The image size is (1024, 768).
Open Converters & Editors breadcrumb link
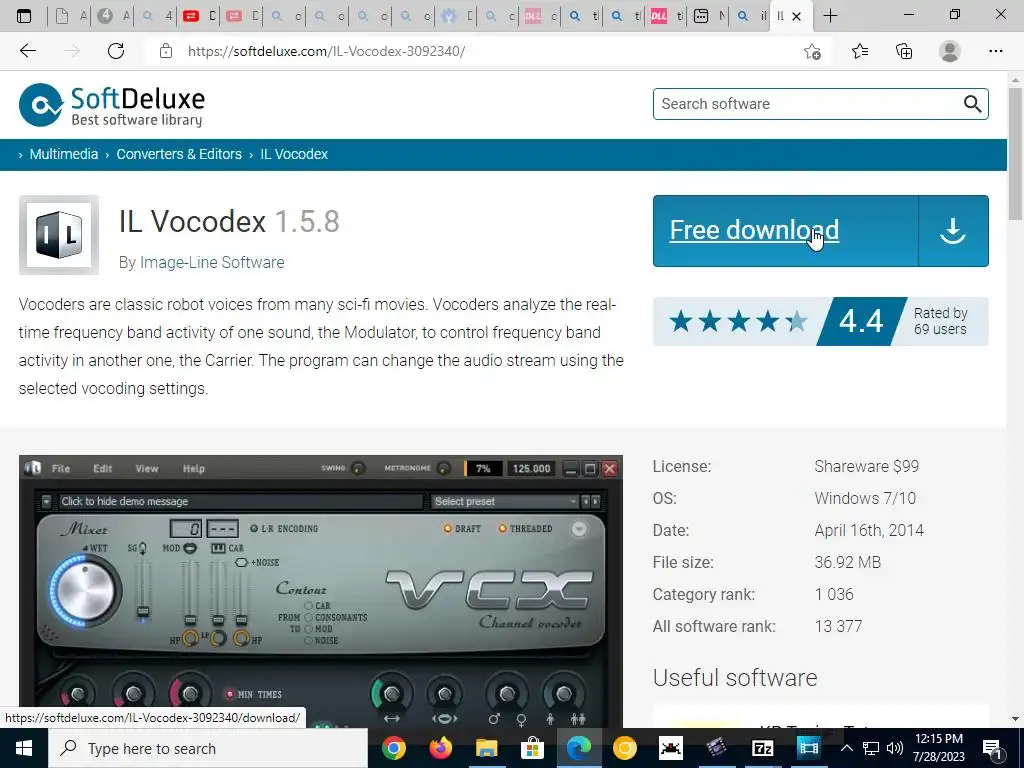179,154
